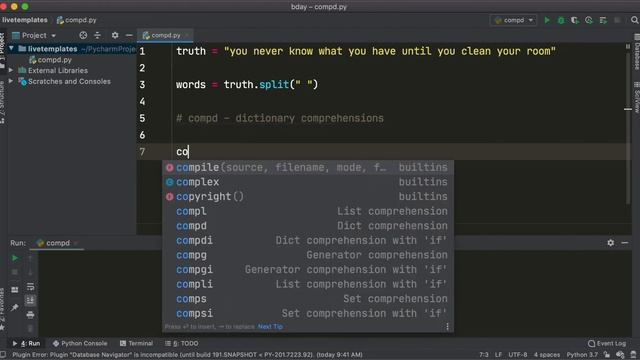Pick compdi Dict comprehension with if

point(308,240)
